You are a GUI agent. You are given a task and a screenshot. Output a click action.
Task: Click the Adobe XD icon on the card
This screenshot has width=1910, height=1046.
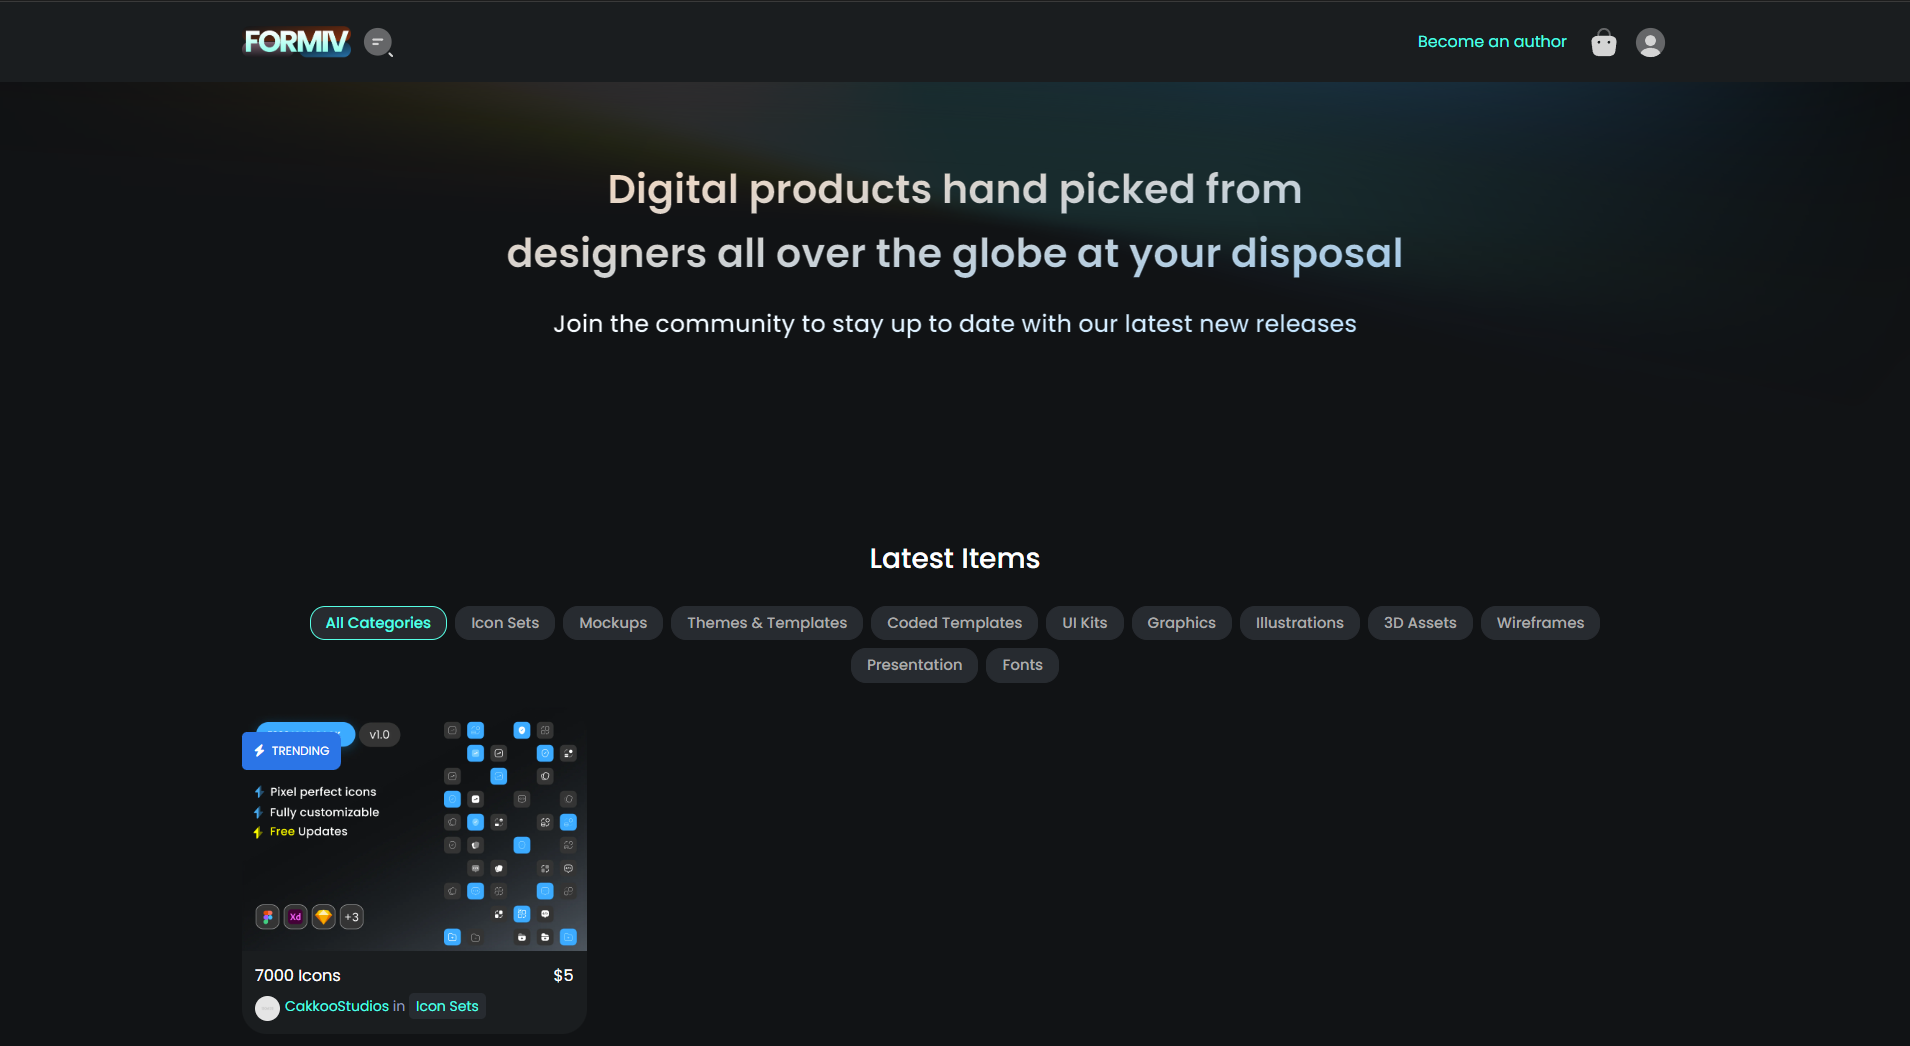296,917
